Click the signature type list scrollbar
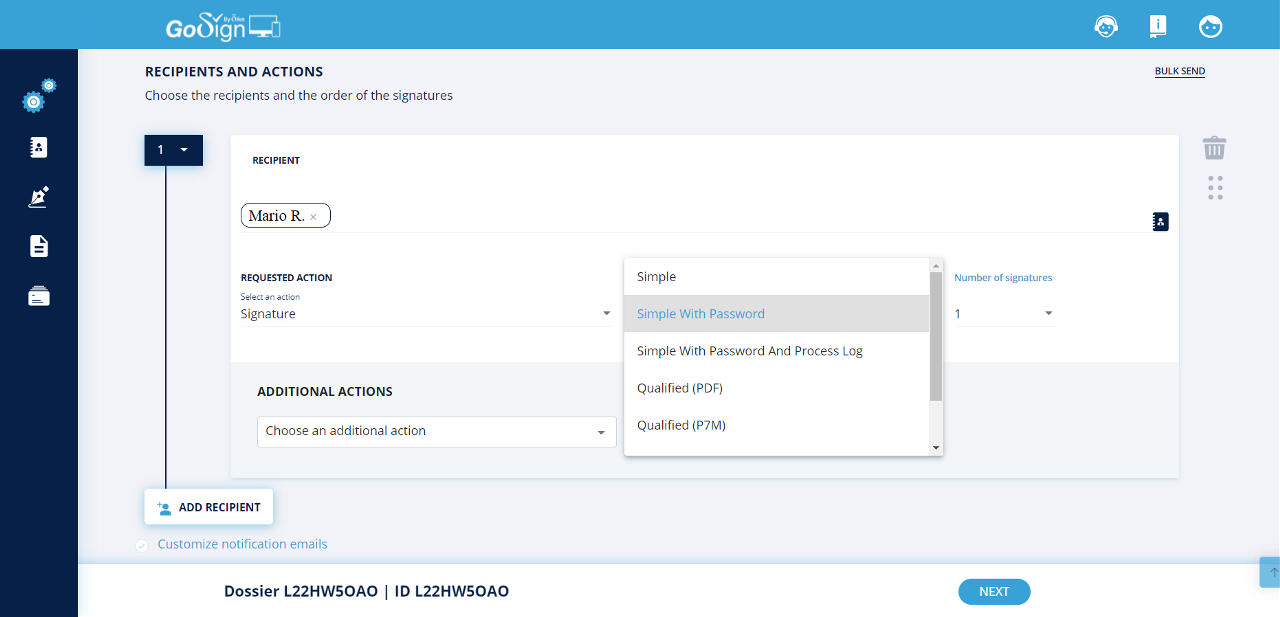This screenshot has height=617, width=1280. coord(936,336)
